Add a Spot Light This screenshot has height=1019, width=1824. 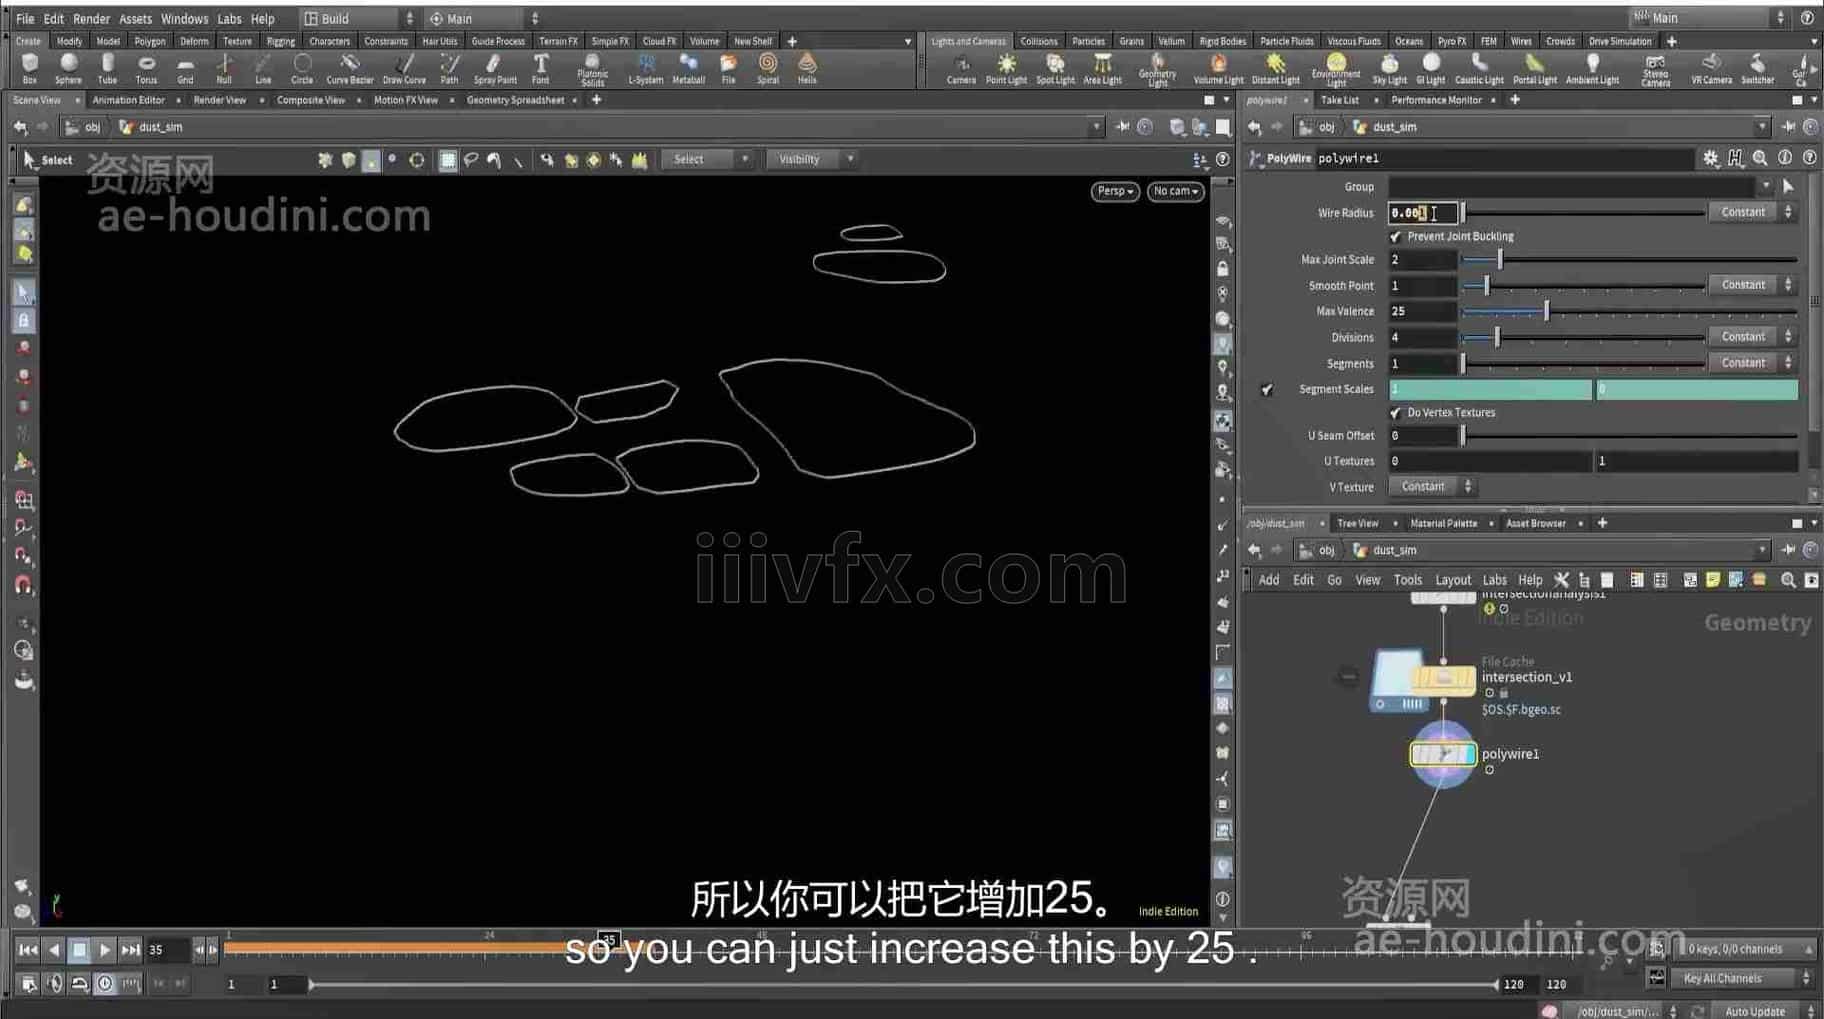click(1055, 68)
